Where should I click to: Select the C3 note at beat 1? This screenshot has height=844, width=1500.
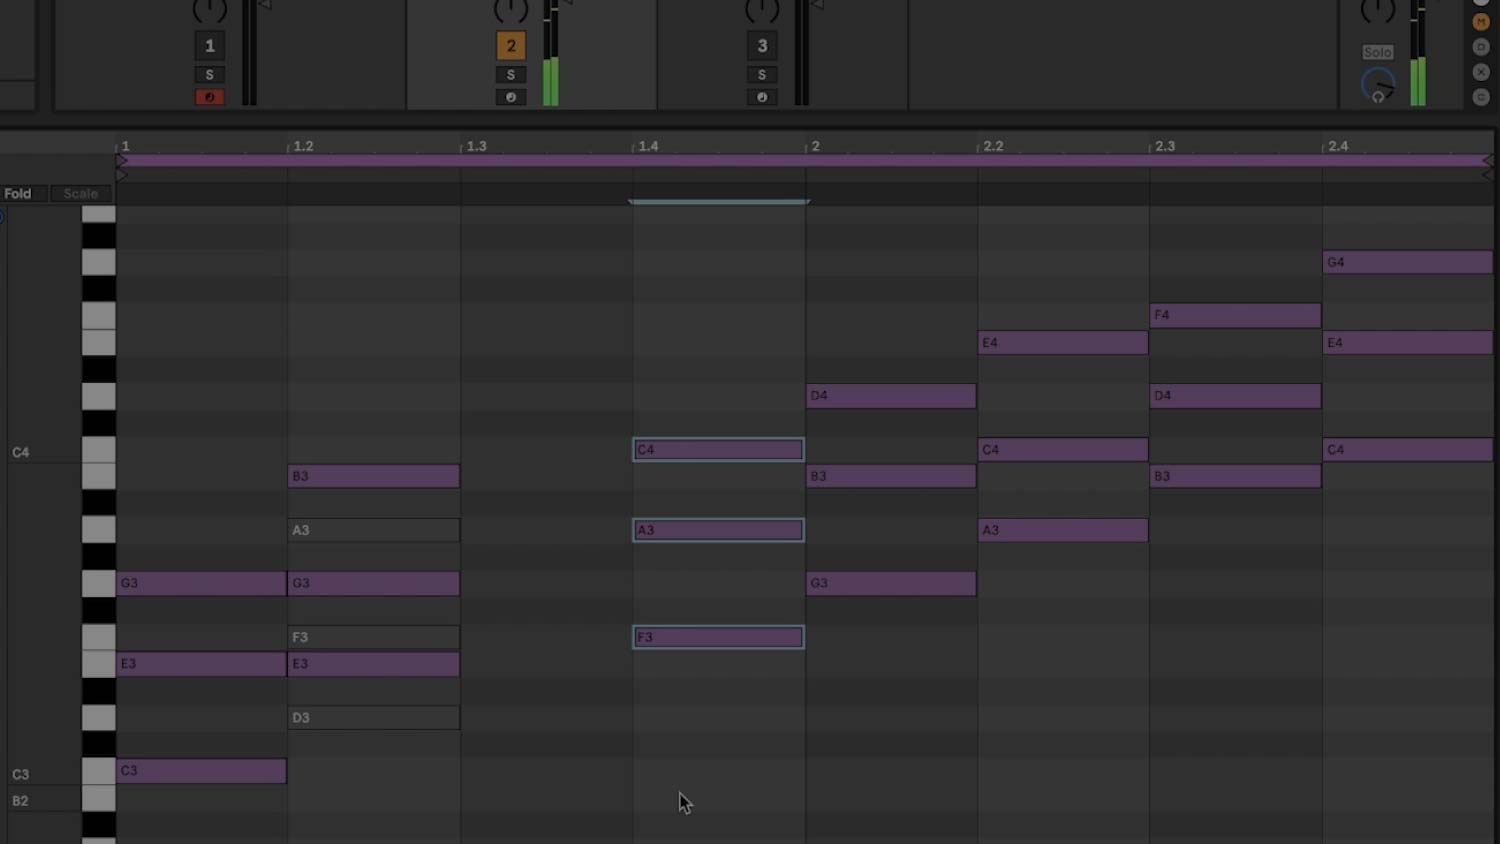pyautogui.click(x=201, y=771)
